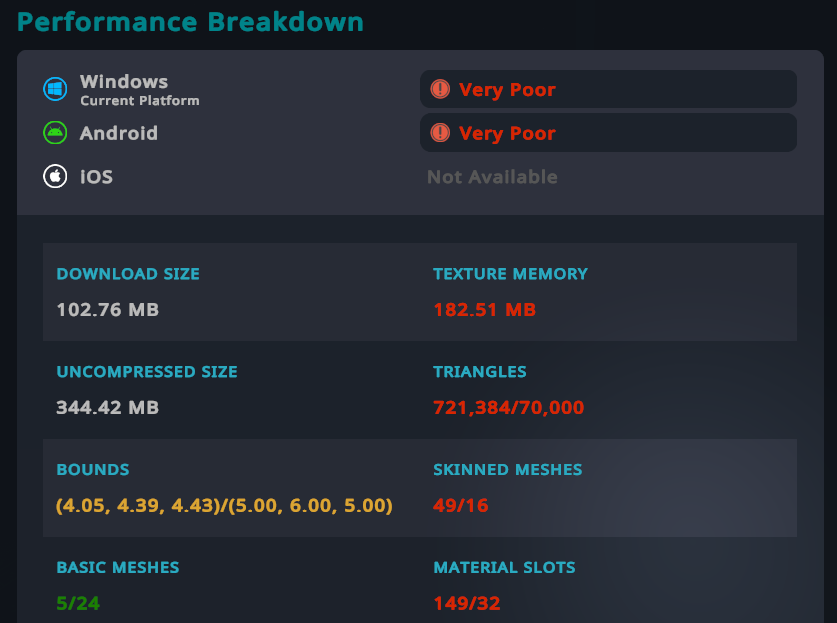Viewport: 837px width, 623px height.
Task: Click the green Android robot icon
Action: [54, 133]
